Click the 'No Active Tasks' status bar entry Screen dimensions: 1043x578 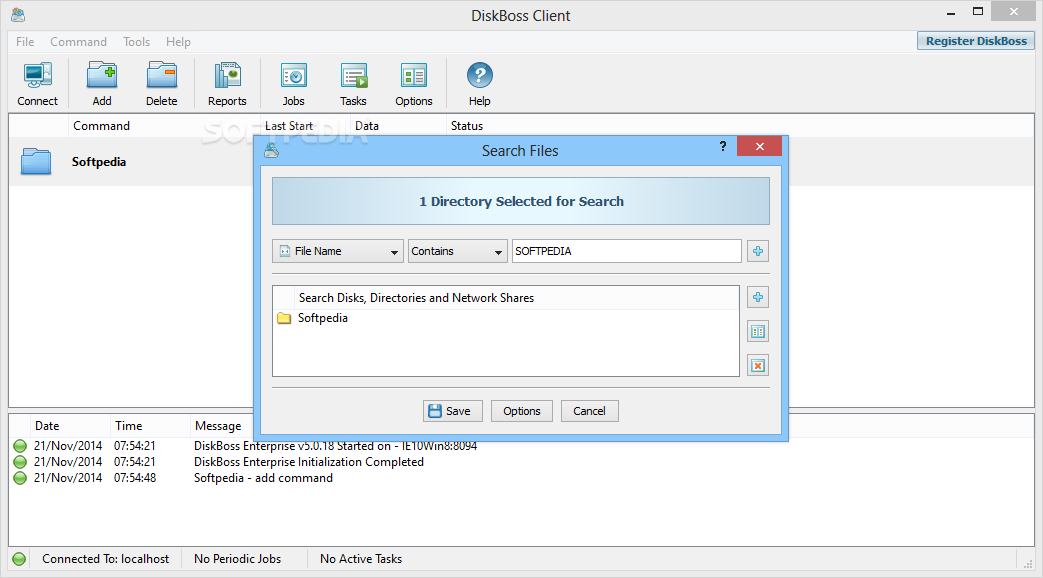point(361,559)
